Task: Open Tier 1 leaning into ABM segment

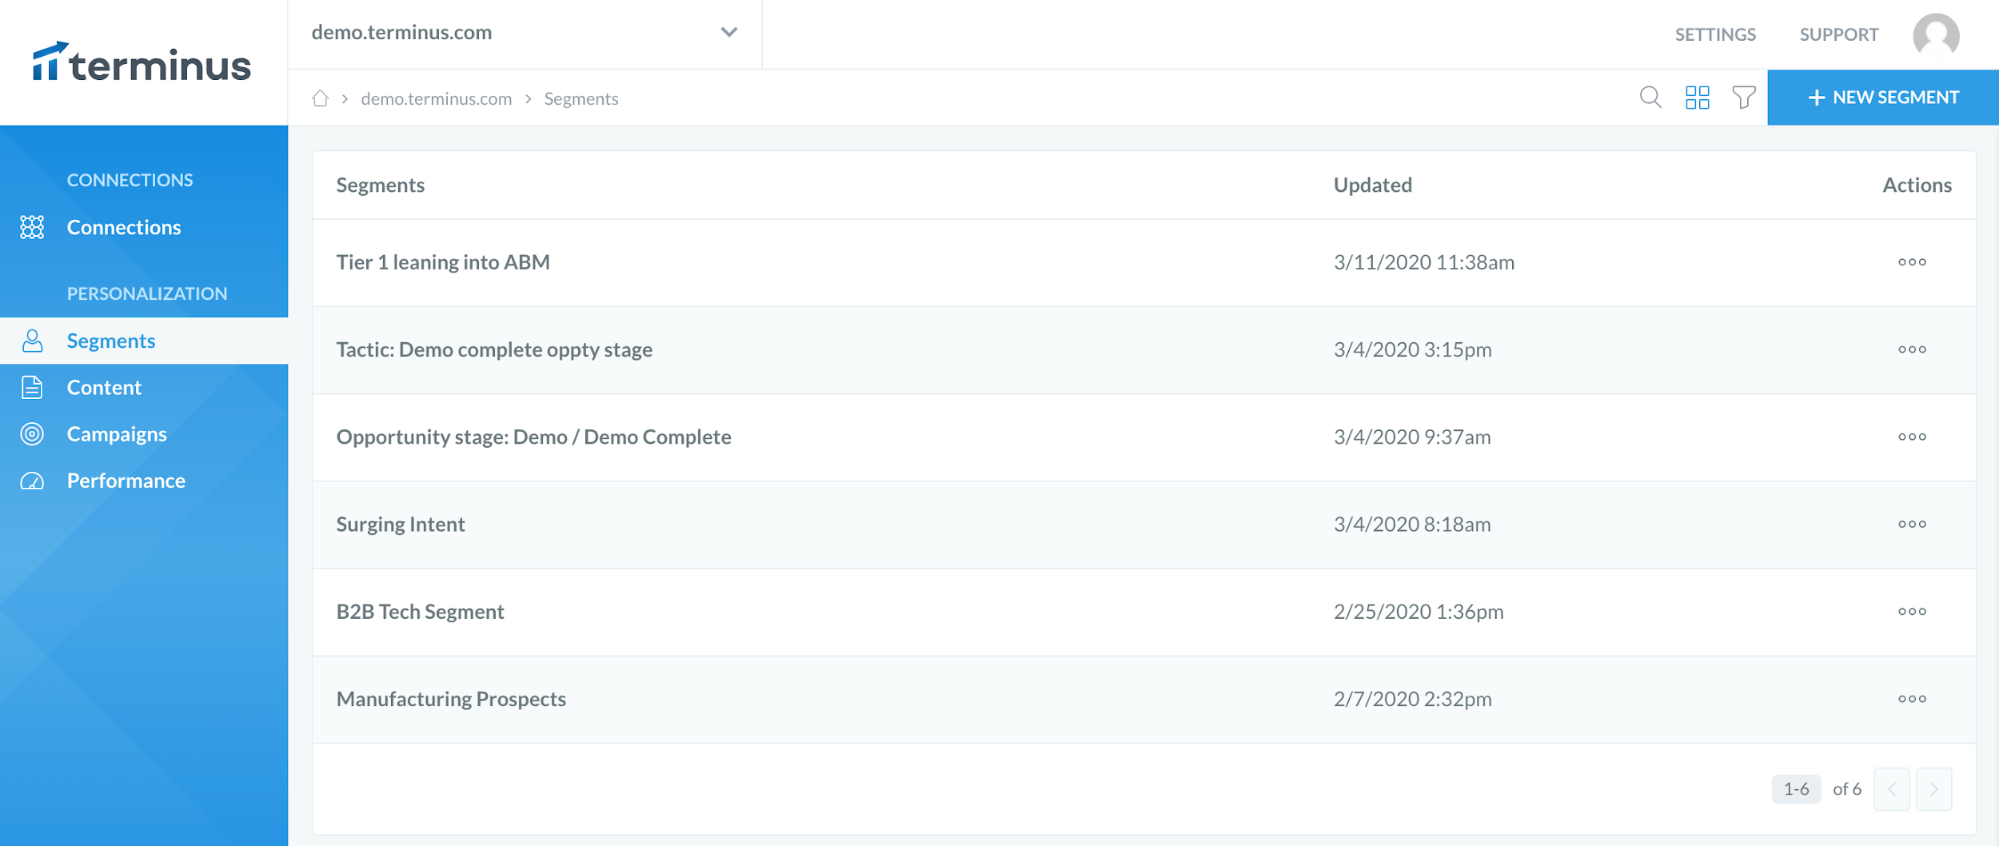Action: pos(443,262)
